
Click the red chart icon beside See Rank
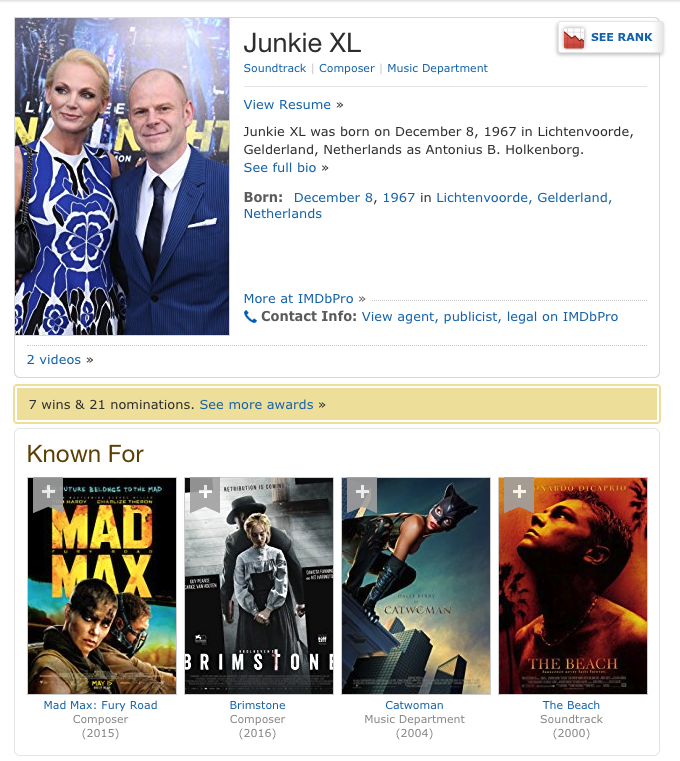click(x=573, y=38)
